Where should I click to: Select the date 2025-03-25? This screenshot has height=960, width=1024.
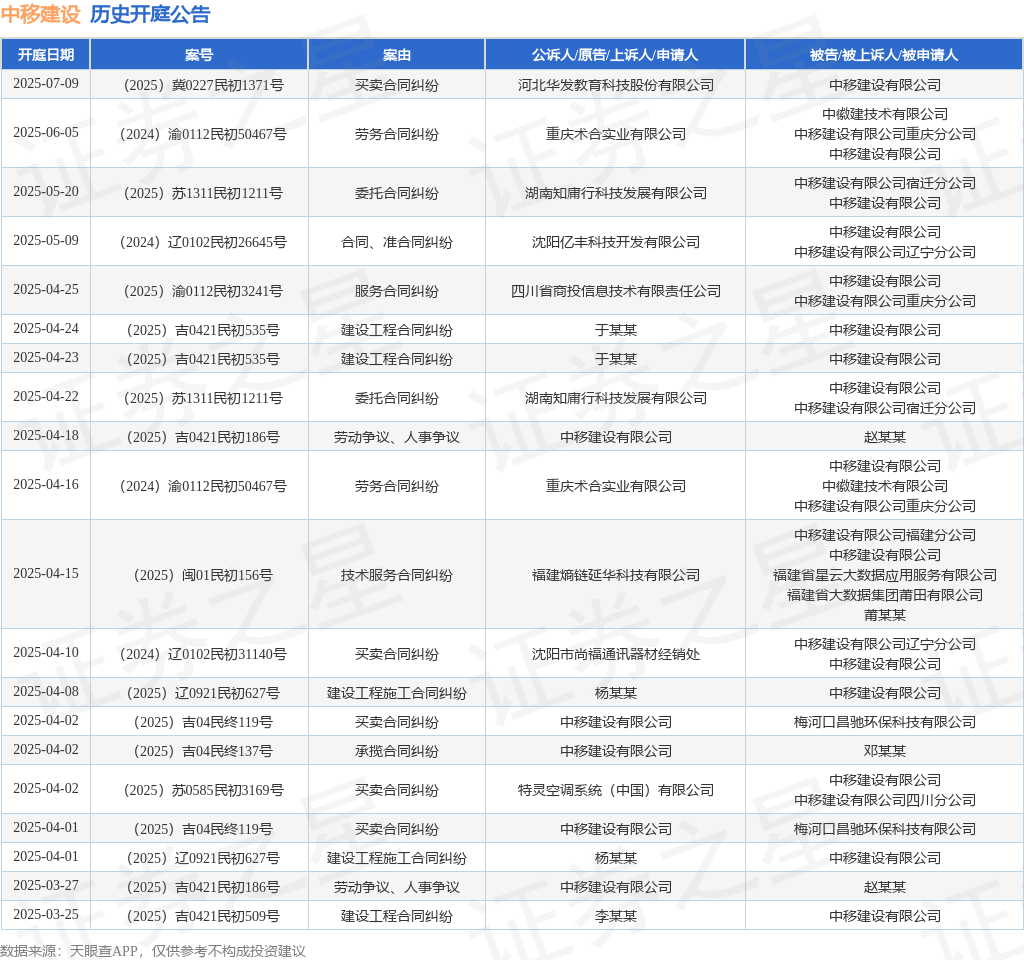(46, 914)
